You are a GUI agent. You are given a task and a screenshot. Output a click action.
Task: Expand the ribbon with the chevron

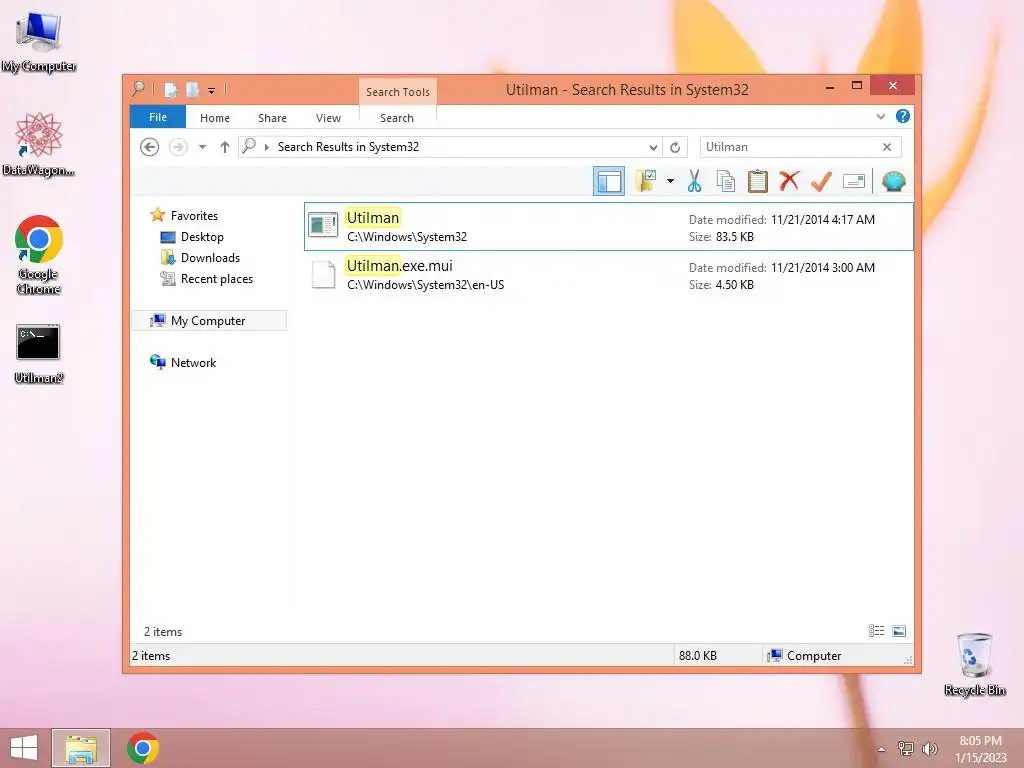(881, 116)
